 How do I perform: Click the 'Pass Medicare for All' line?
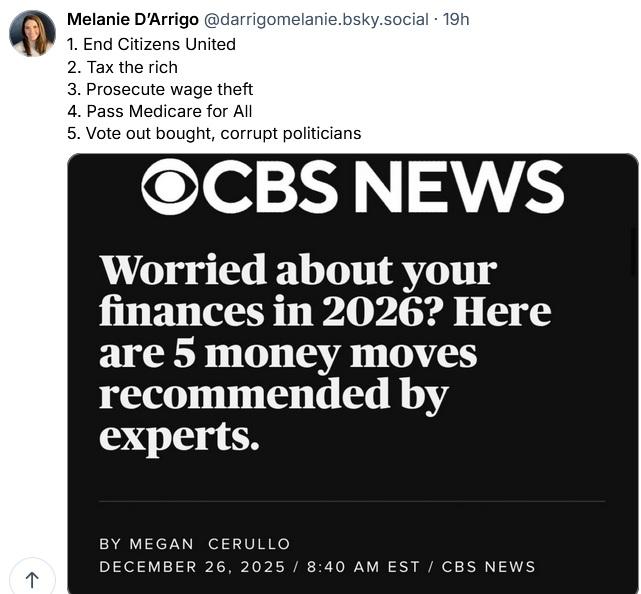pos(160,111)
